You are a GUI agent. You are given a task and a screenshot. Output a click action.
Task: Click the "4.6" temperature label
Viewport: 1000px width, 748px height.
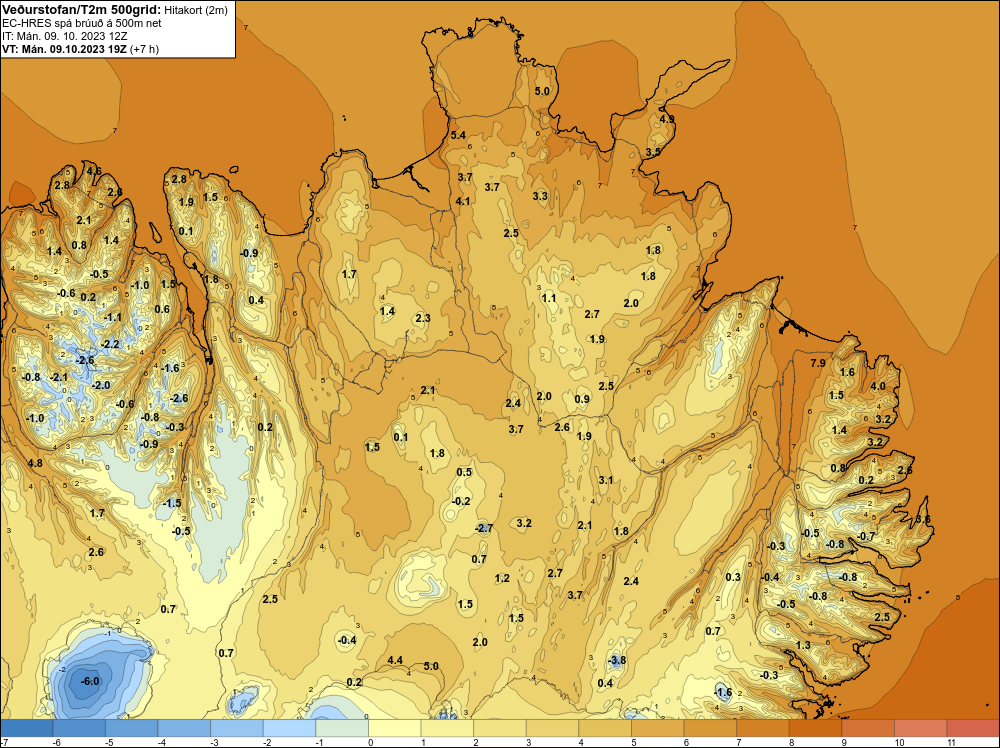pyautogui.click(x=94, y=171)
